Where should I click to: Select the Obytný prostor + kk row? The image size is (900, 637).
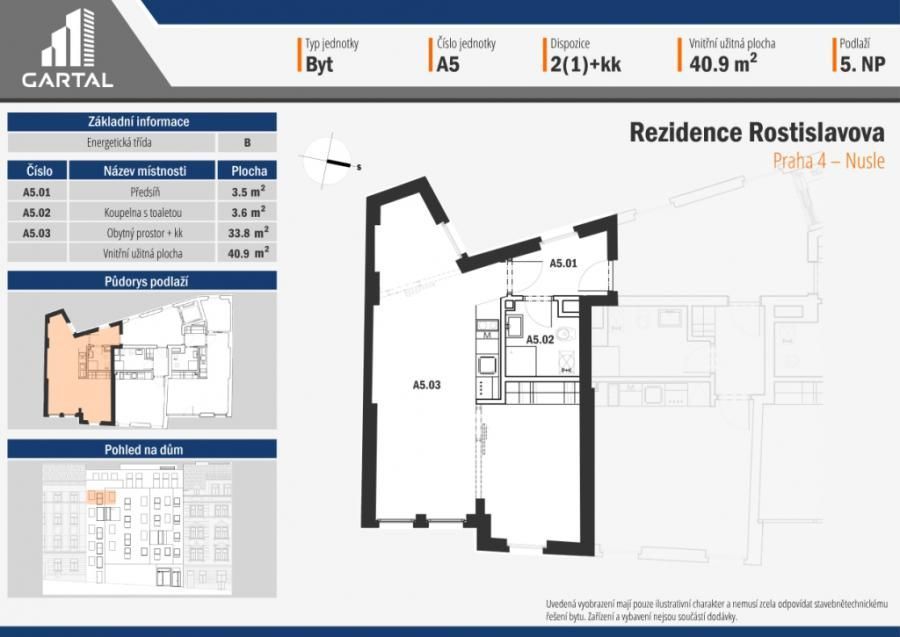click(141, 233)
